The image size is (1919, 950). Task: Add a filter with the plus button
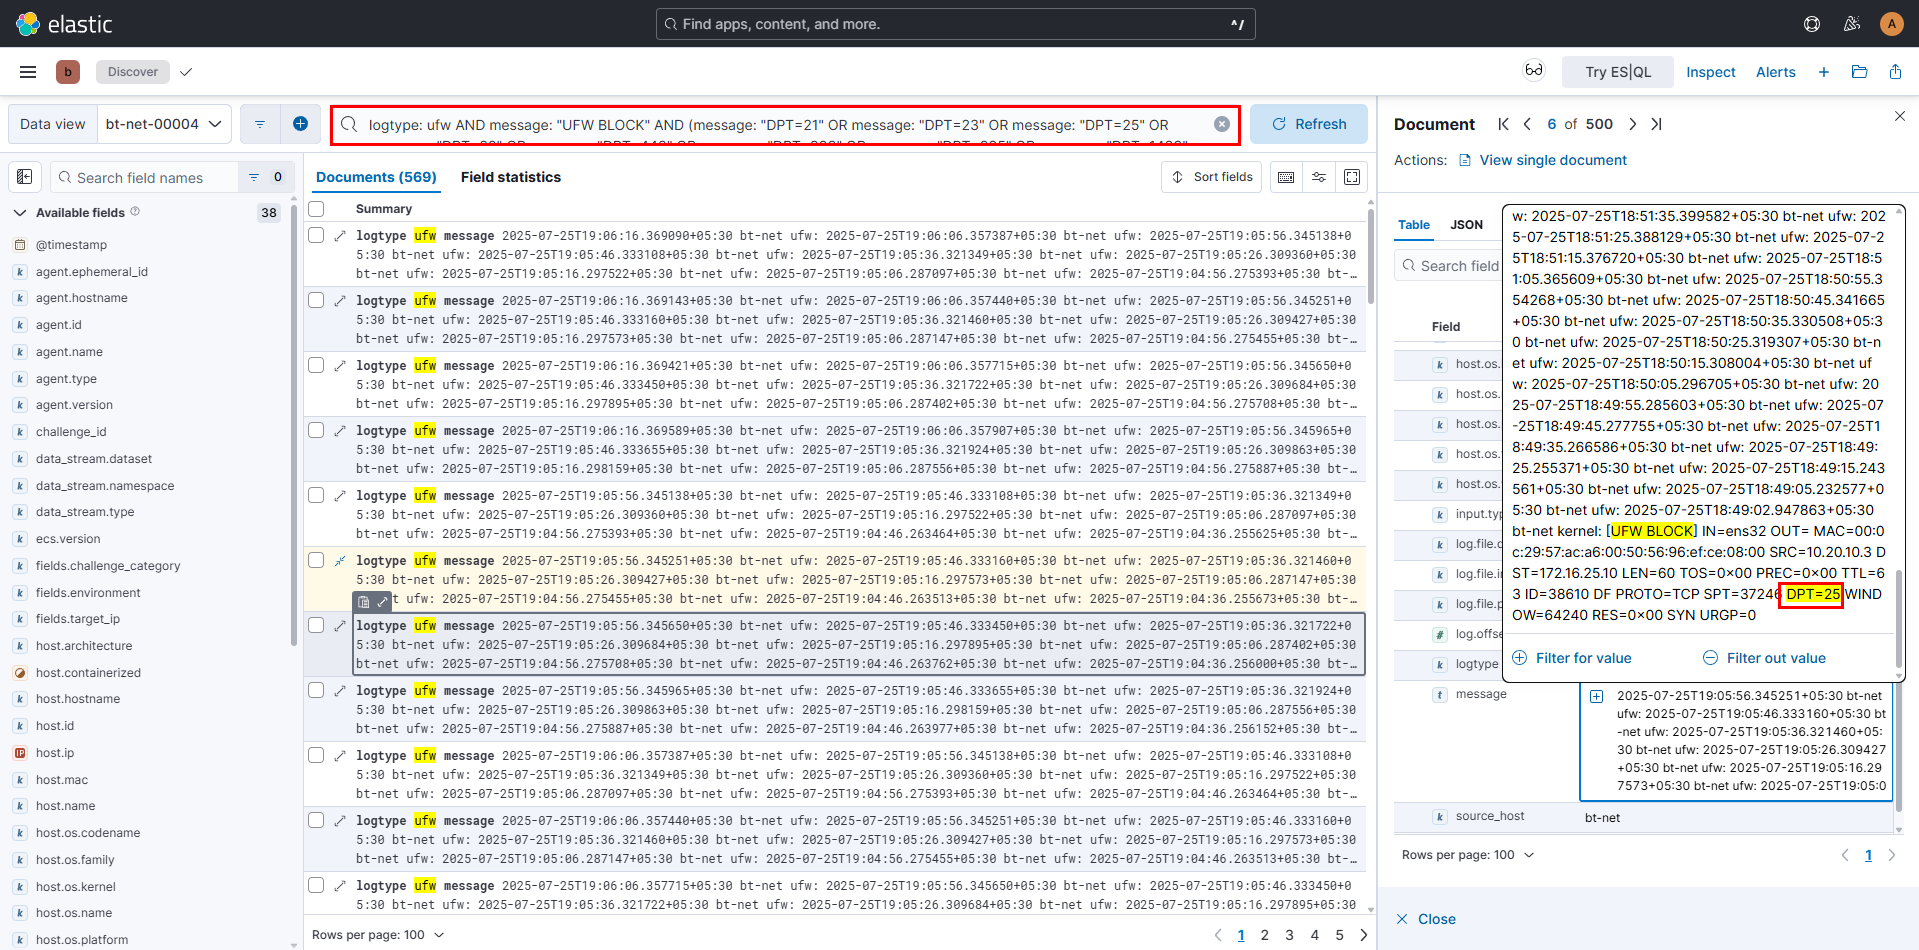(x=300, y=124)
